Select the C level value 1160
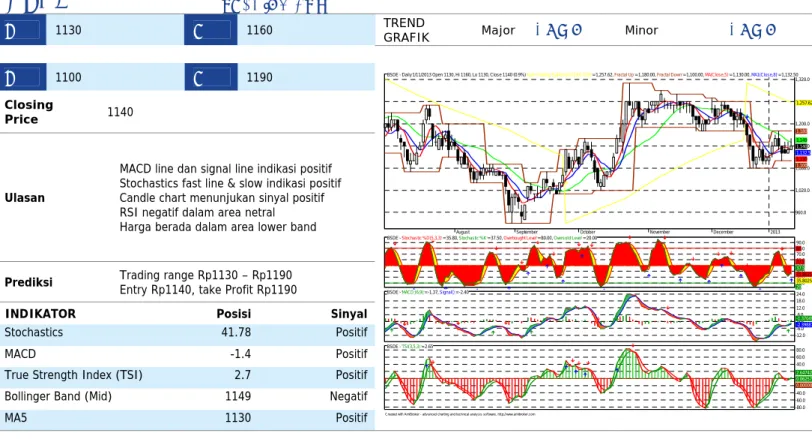The width and height of the screenshot is (812, 439). pos(259,30)
